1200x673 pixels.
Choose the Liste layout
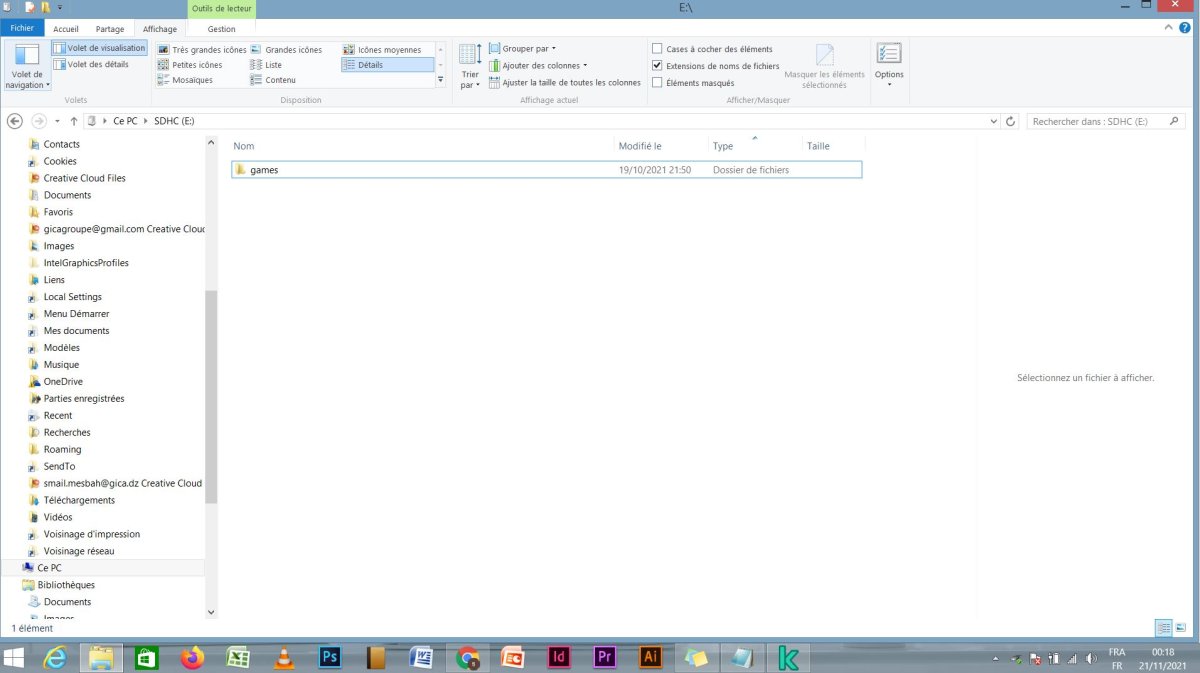[266, 65]
